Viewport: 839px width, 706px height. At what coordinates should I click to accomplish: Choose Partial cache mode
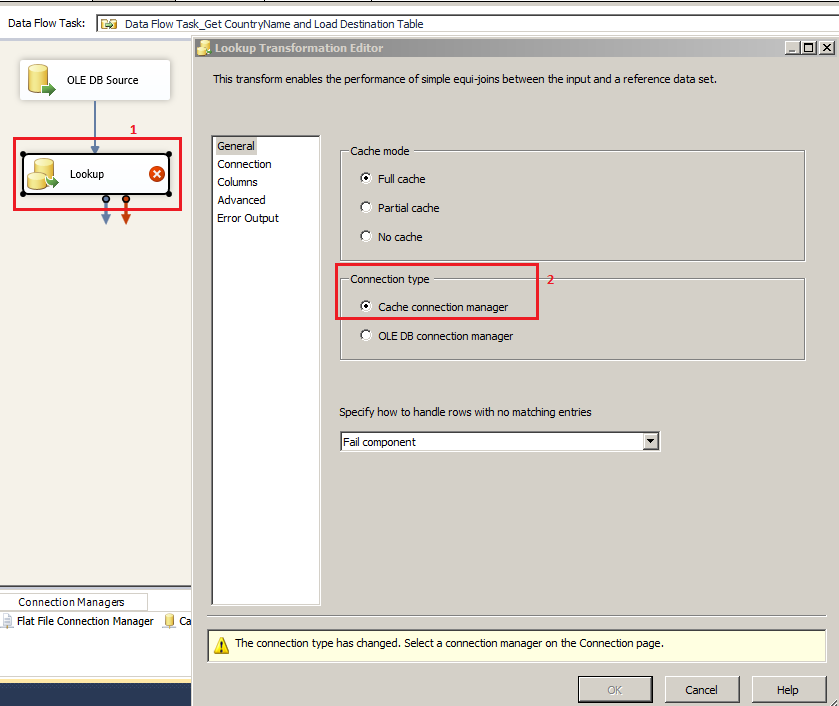coord(365,207)
